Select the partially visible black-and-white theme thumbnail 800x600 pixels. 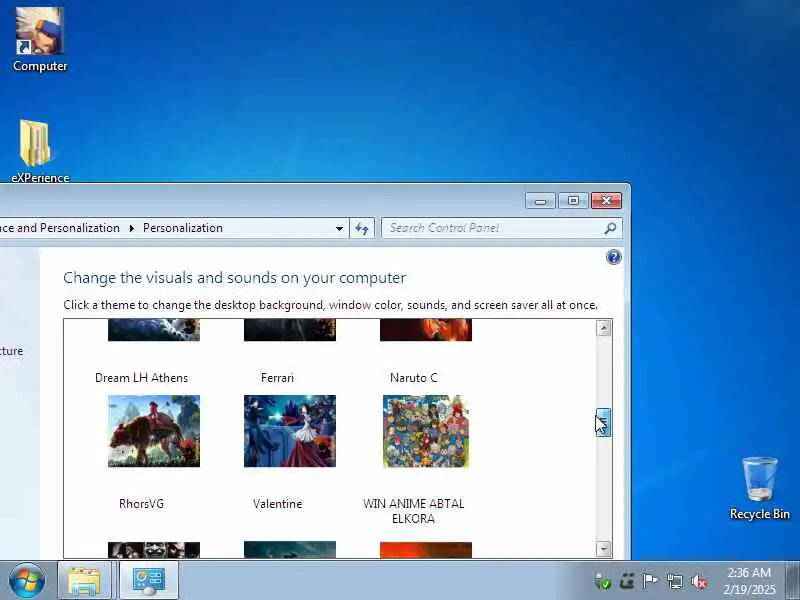(x=154, y=550)
